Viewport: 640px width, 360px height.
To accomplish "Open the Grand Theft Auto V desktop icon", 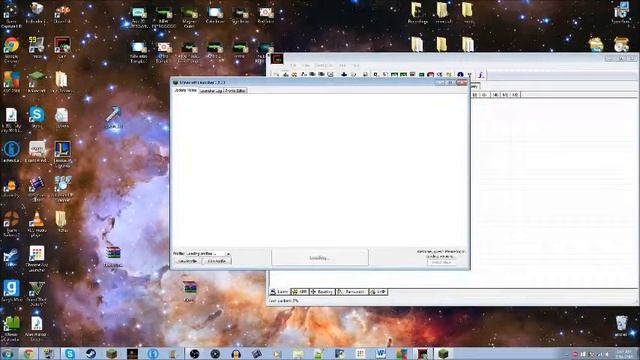I will click(x=37, y=293).
